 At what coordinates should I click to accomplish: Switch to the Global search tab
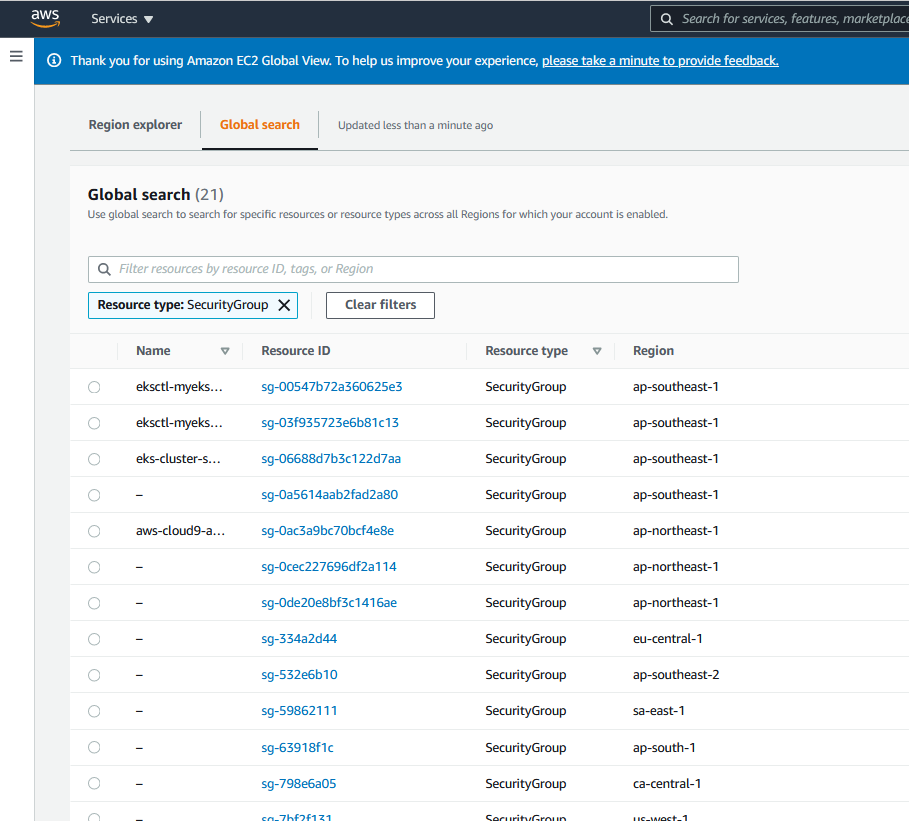(x=259, y=124)
